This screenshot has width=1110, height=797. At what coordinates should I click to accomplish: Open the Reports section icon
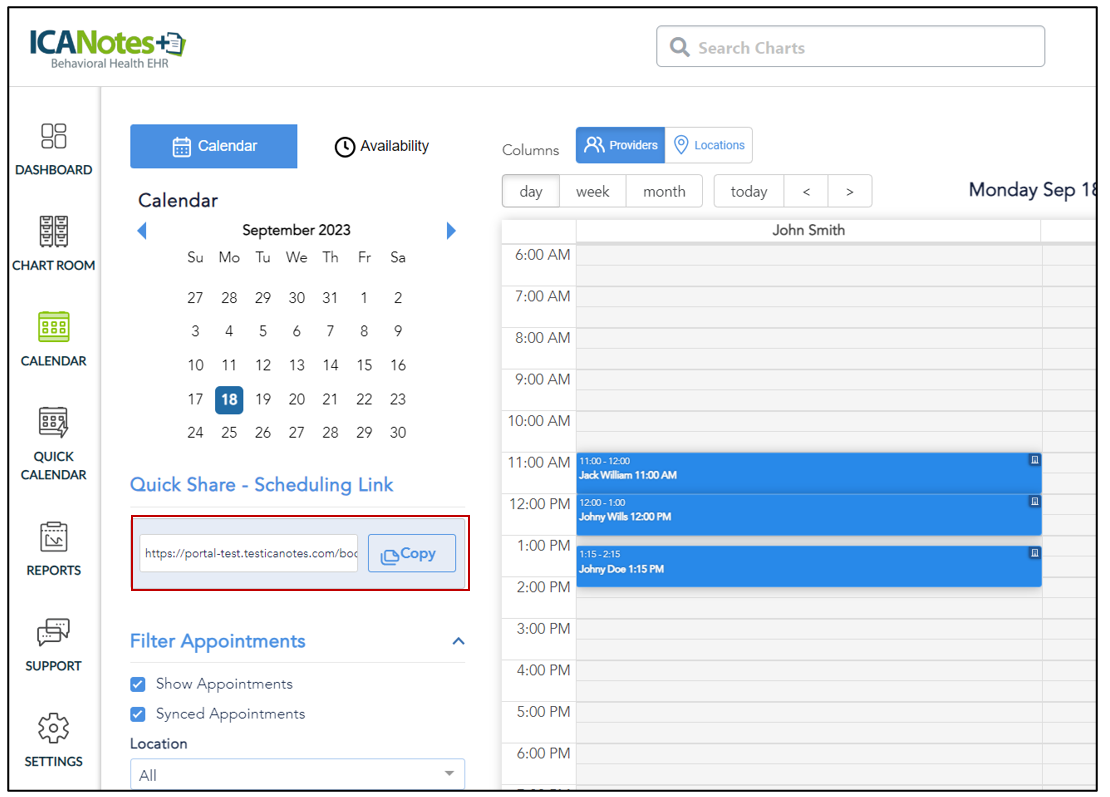53,537
